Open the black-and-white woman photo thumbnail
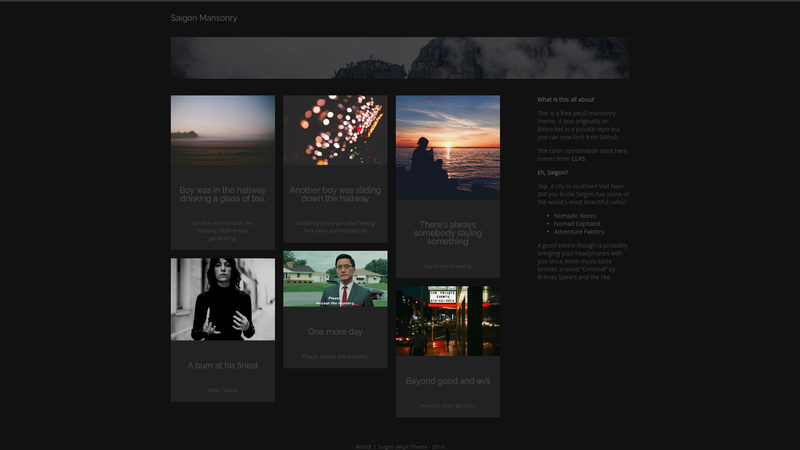The height and width of the screenshot is (450, 800). coord(223,299)
